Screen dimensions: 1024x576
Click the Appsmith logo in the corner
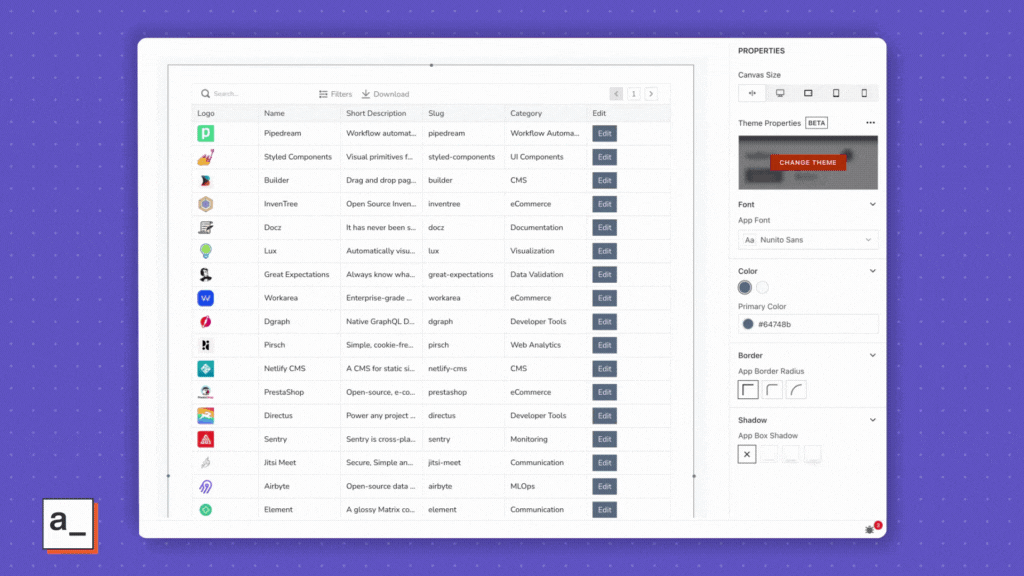pyautogui.click(x=70, y=525)
